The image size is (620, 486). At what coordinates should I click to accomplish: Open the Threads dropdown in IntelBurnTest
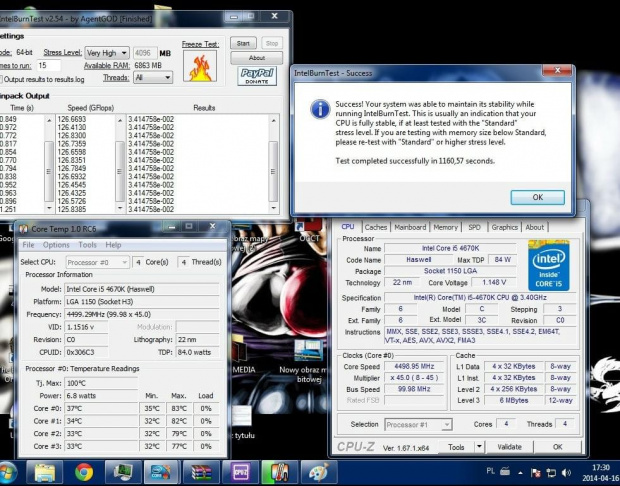pyautogui.click(x=153, y=78)
